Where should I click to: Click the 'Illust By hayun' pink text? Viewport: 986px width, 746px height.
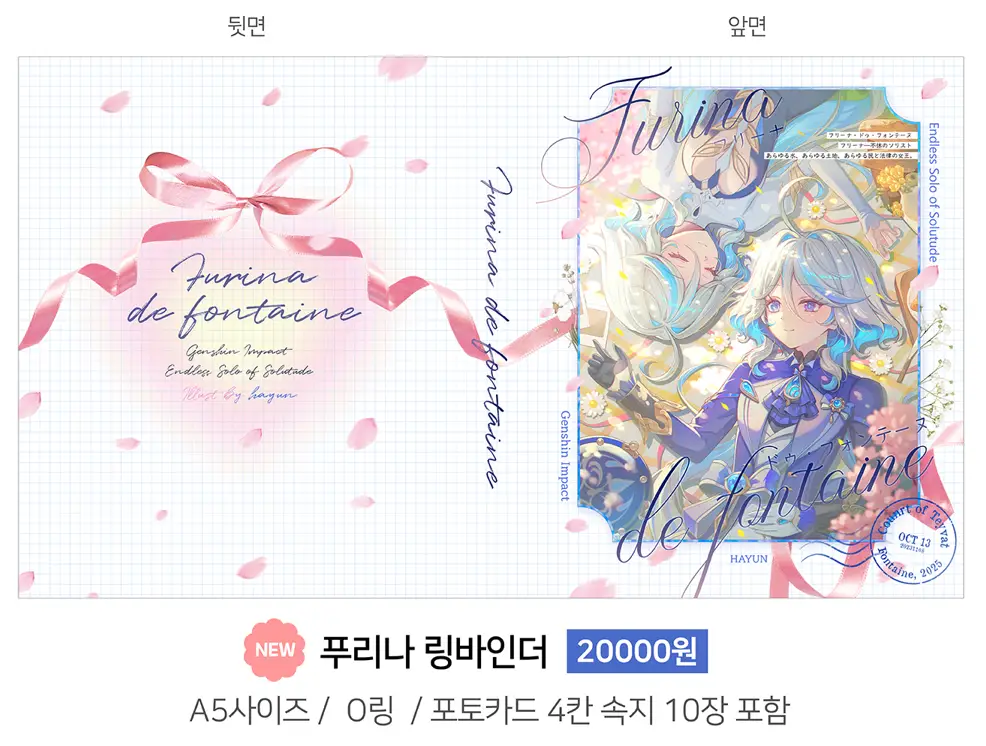pyautogui.click(x=239, y=394)
